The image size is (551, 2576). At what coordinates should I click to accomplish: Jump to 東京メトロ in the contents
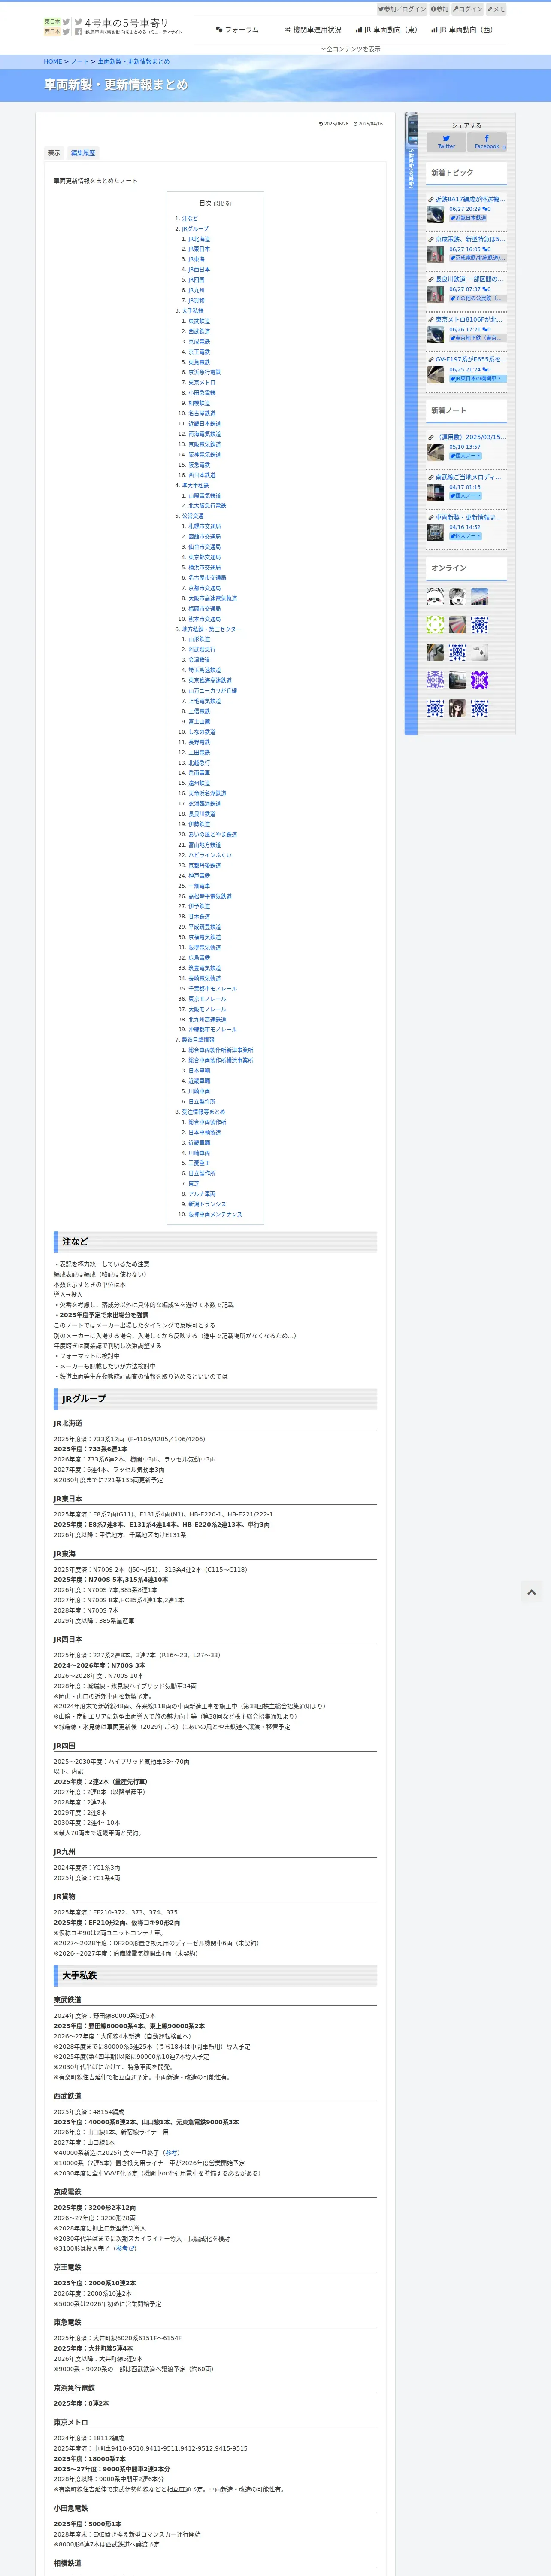pyautogui.click(x=202, y=383)
